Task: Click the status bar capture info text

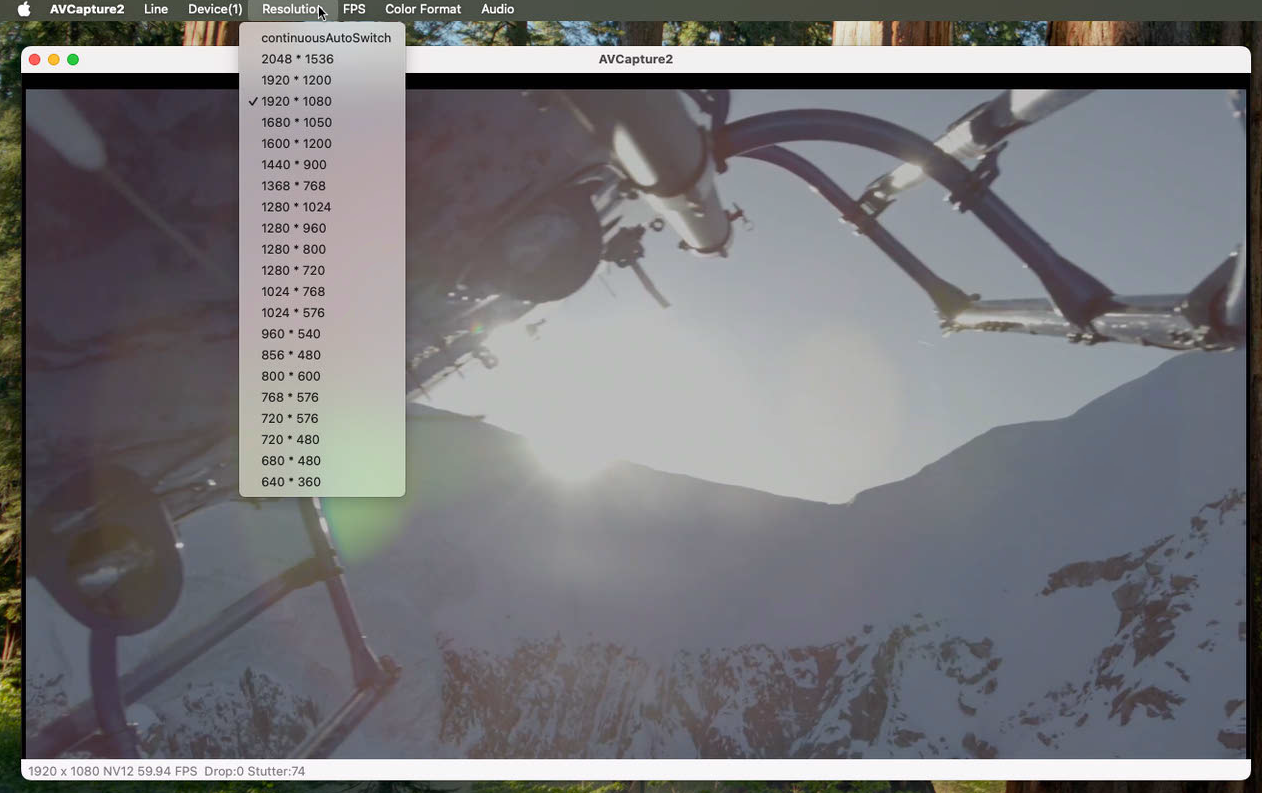Action: coord(167,771)
